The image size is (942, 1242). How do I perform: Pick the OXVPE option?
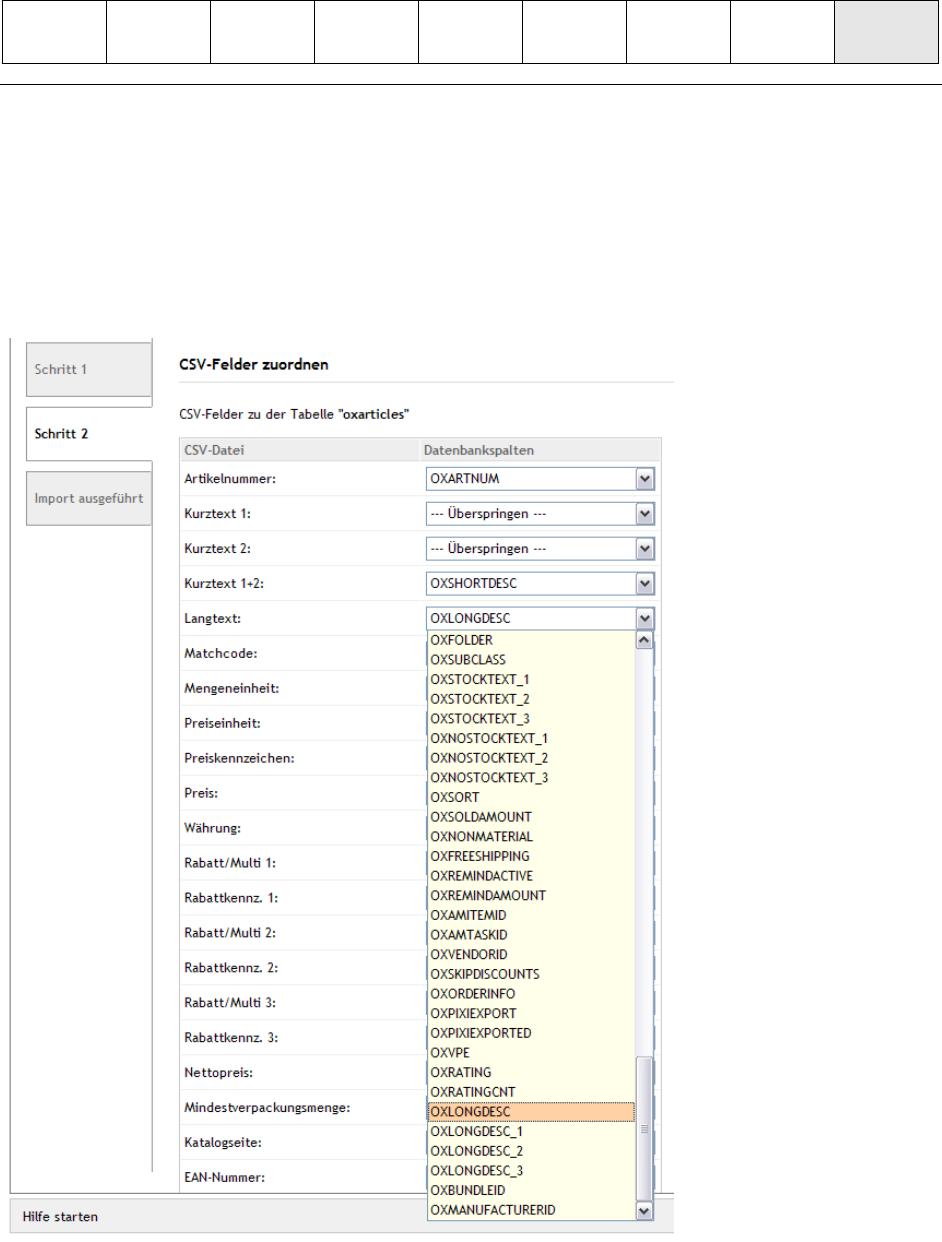pyautogui.click(x=531, y=1053)
